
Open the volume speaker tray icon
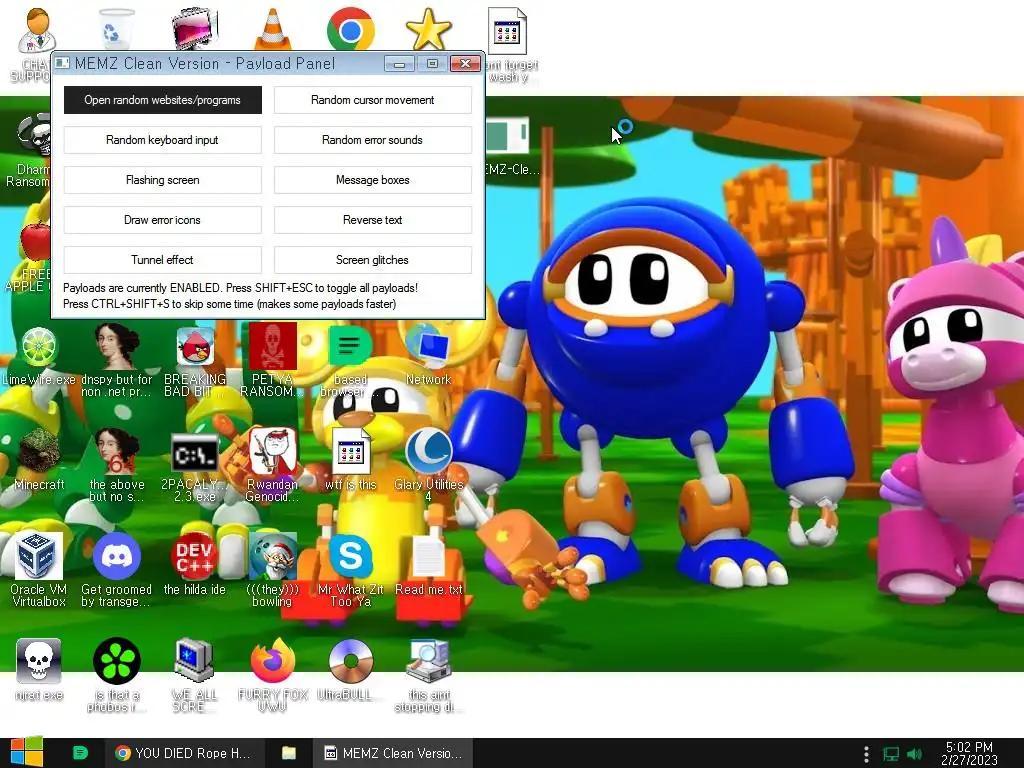[914, 754]
